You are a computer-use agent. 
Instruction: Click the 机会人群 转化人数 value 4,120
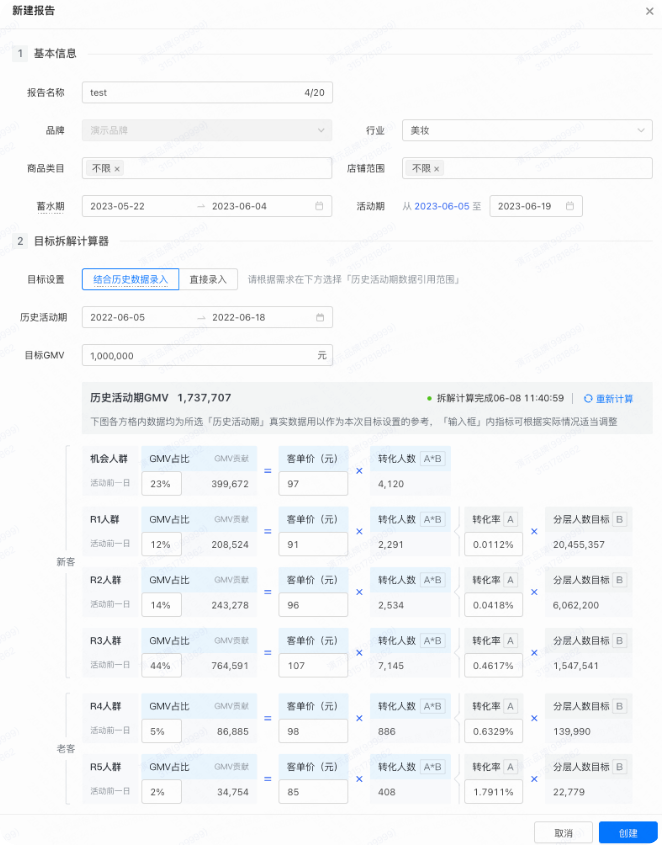(x=391, y=484)
